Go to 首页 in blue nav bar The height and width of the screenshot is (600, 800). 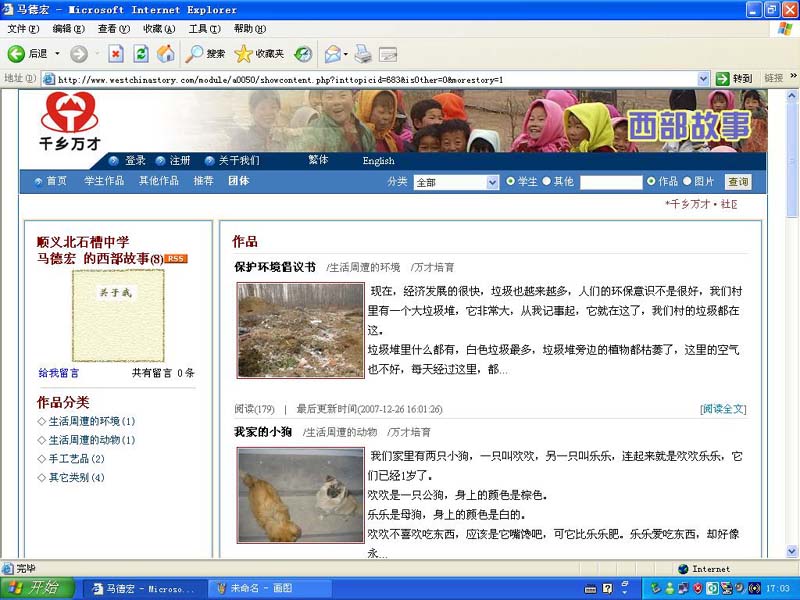56,181
